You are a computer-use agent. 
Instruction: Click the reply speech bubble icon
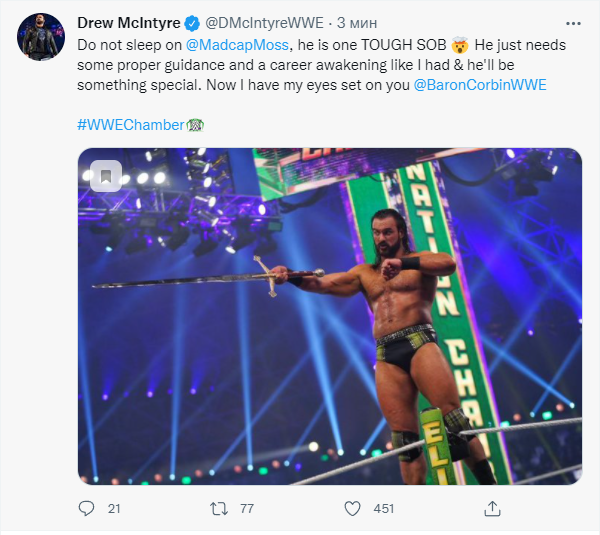click(x=85, y=509)
